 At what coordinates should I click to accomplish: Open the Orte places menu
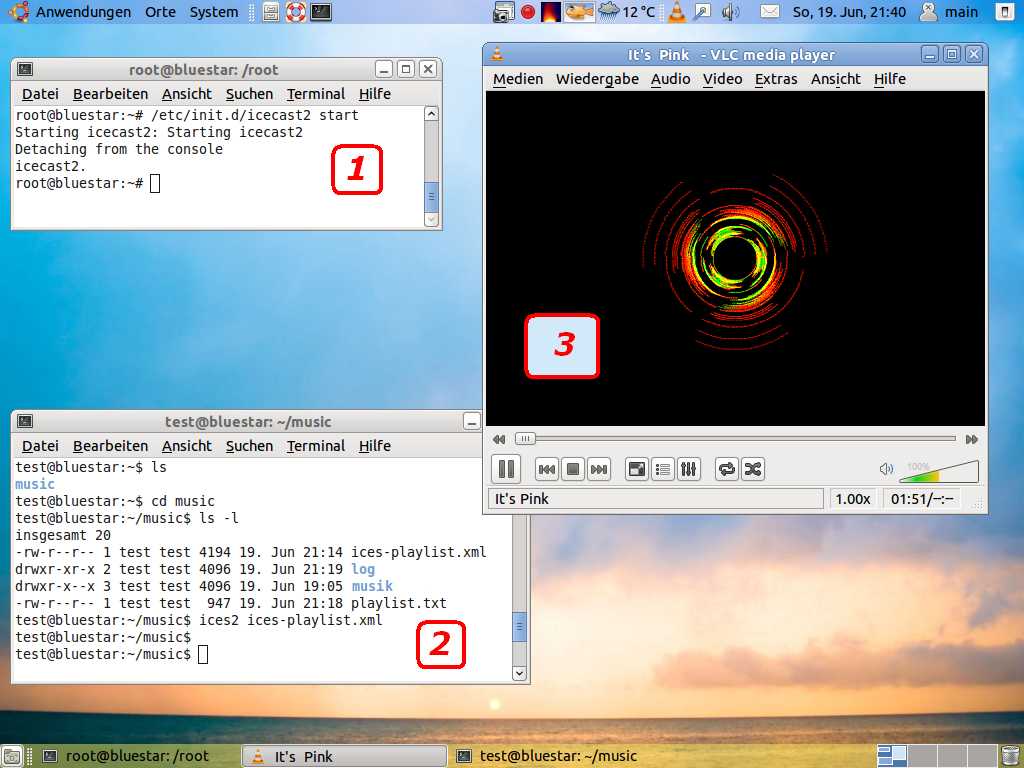click(x=160, y=12)
